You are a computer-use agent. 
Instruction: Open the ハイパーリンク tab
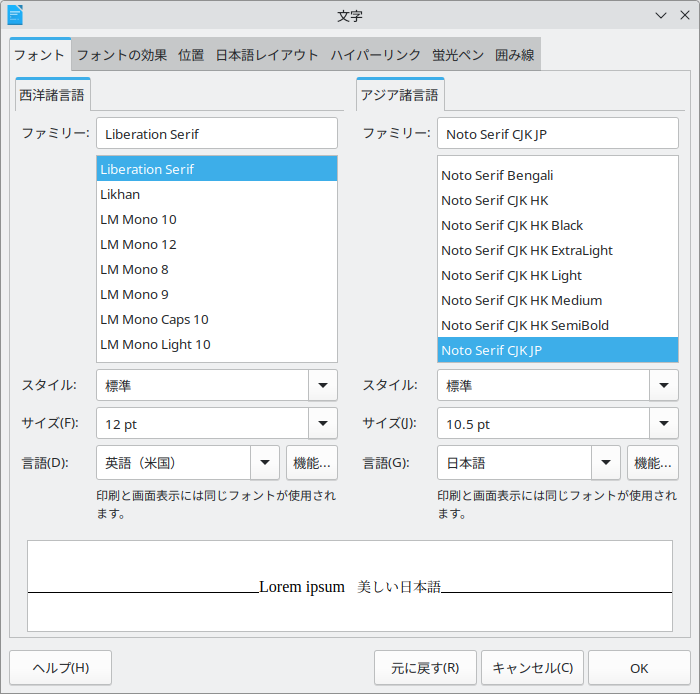375,55
